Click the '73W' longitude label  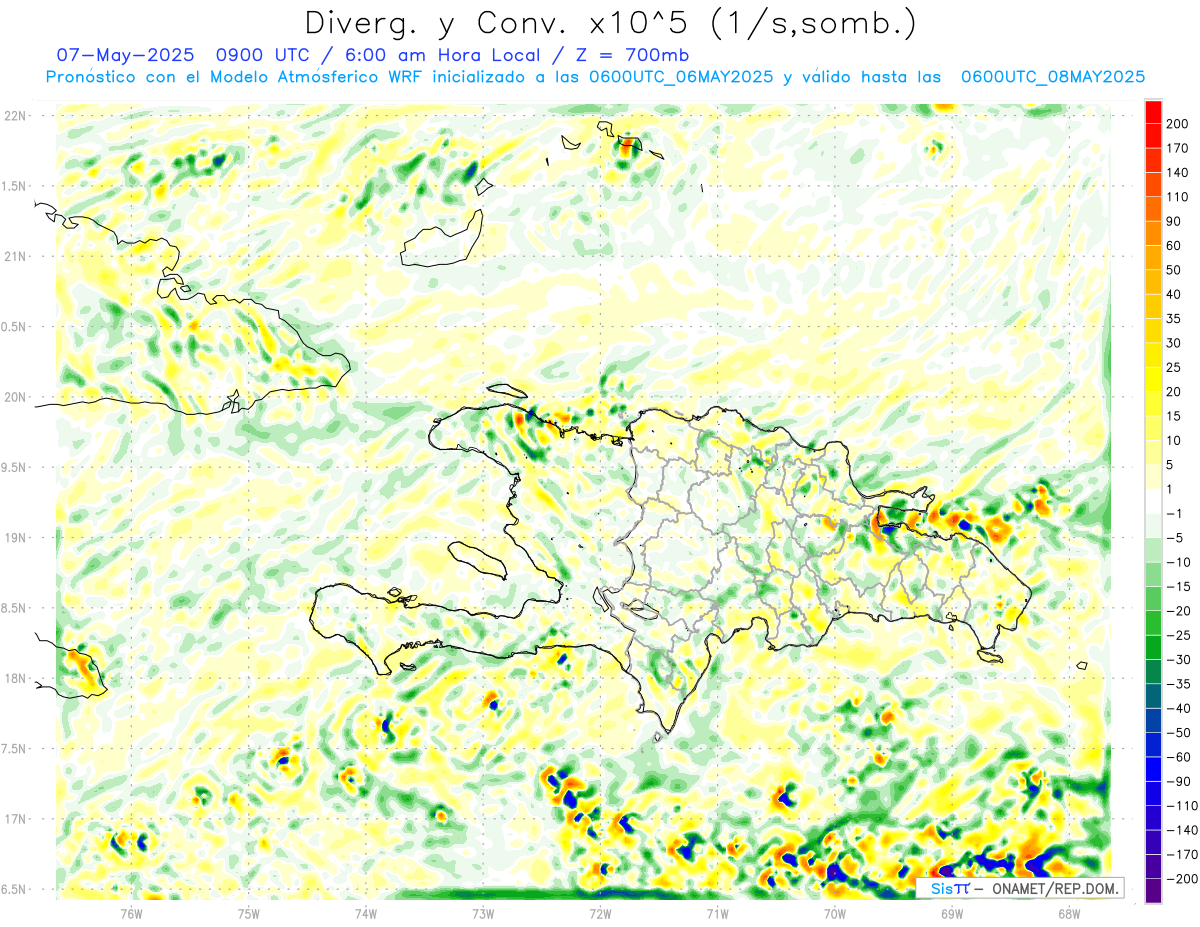pos(483,913)
